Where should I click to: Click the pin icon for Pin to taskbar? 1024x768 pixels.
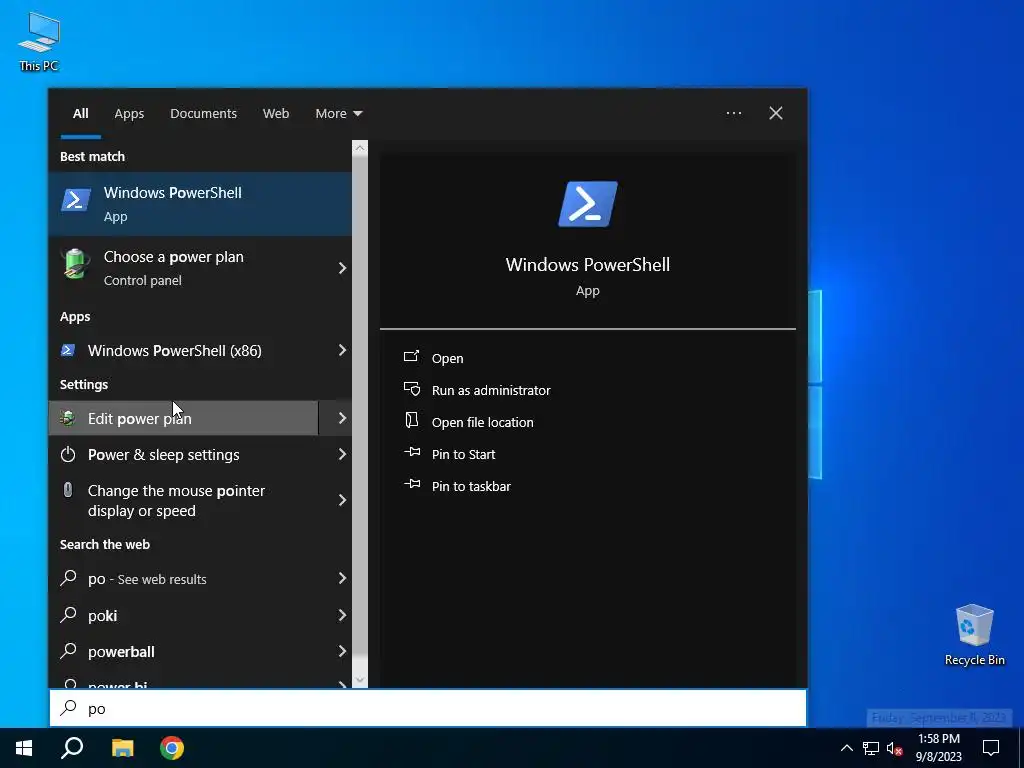412,484
